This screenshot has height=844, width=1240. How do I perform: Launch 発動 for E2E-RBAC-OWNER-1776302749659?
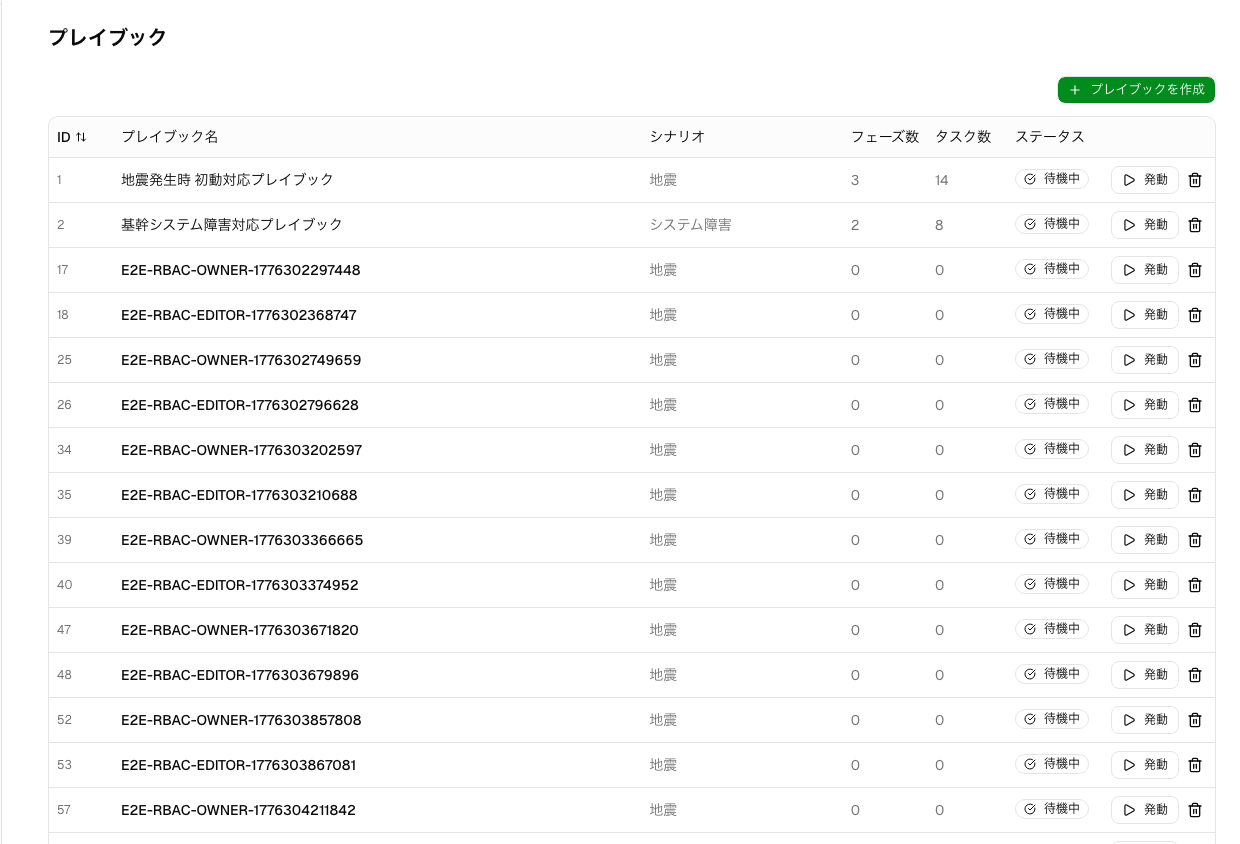[1145, 360]
